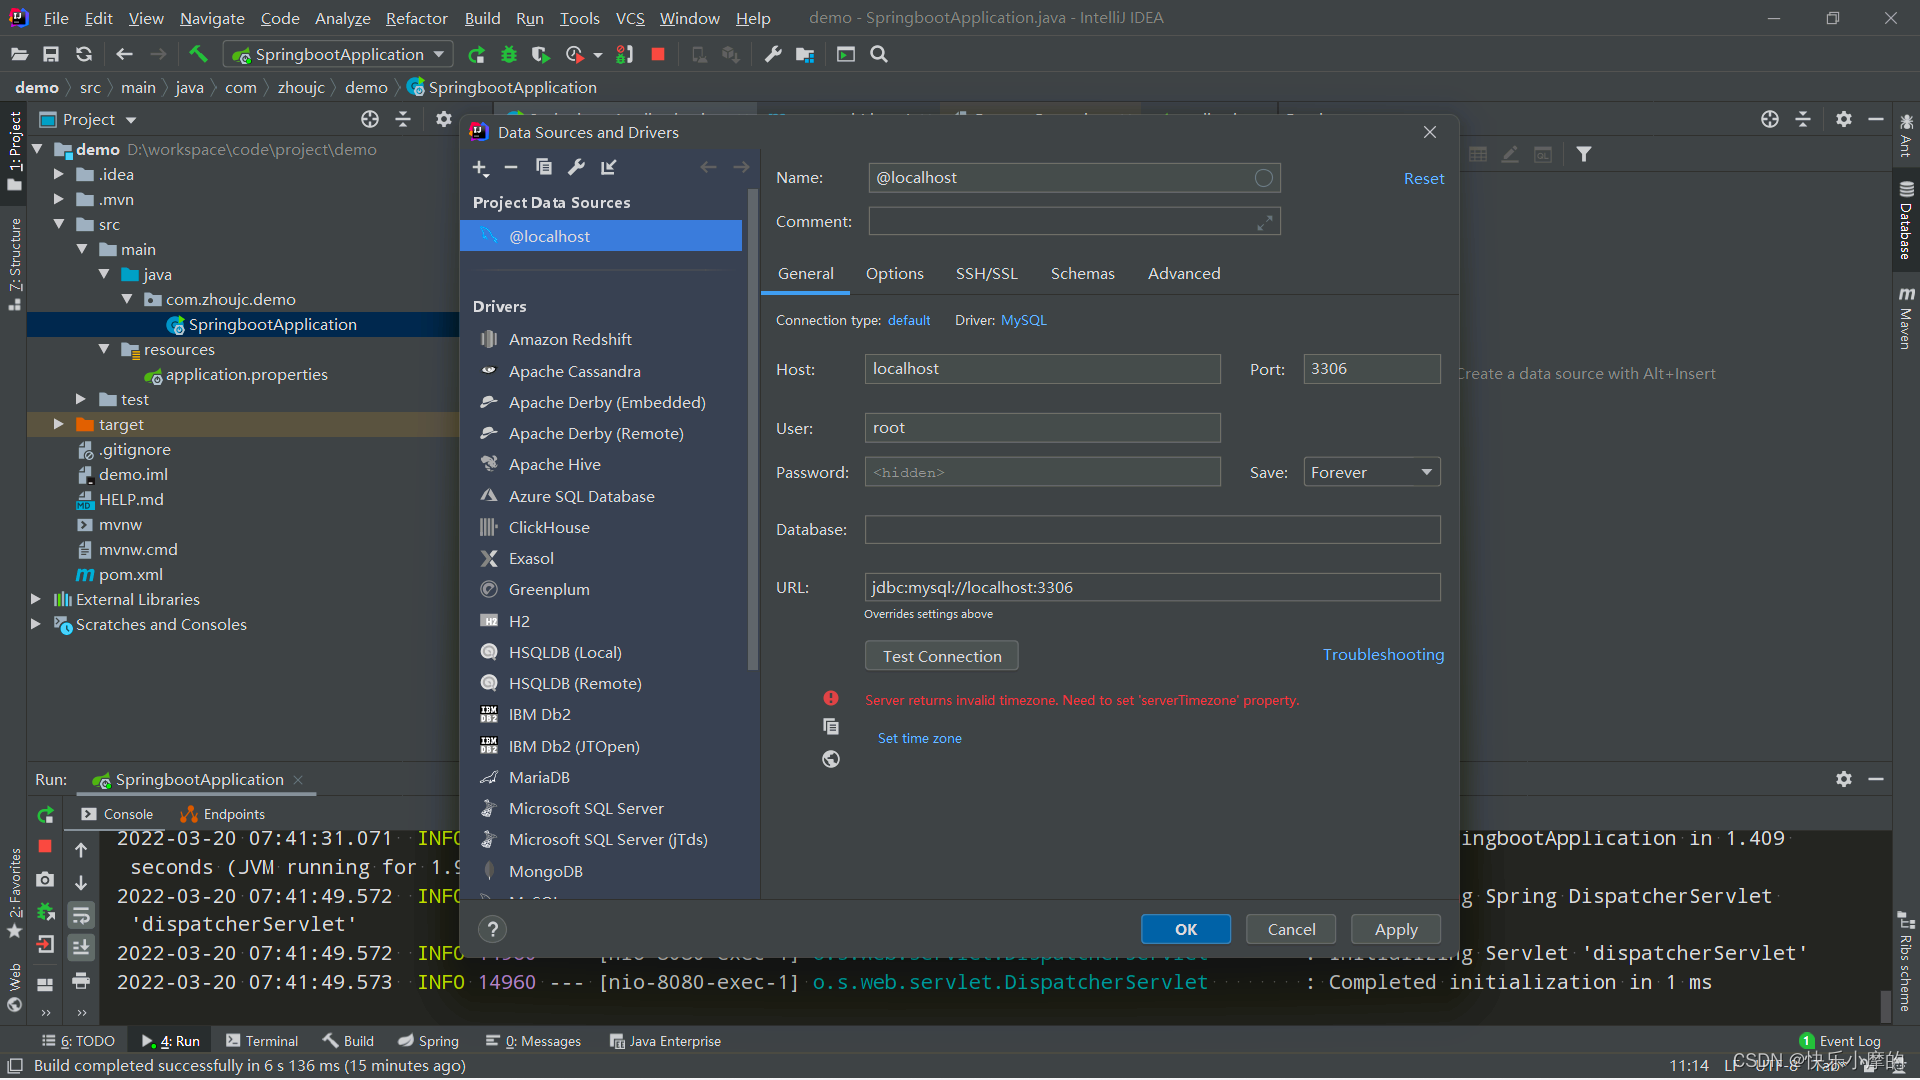This screenshot has width=1920, height=1080.
Task: Toggle scroll to end in the console
Action: (x=81, y=947)
